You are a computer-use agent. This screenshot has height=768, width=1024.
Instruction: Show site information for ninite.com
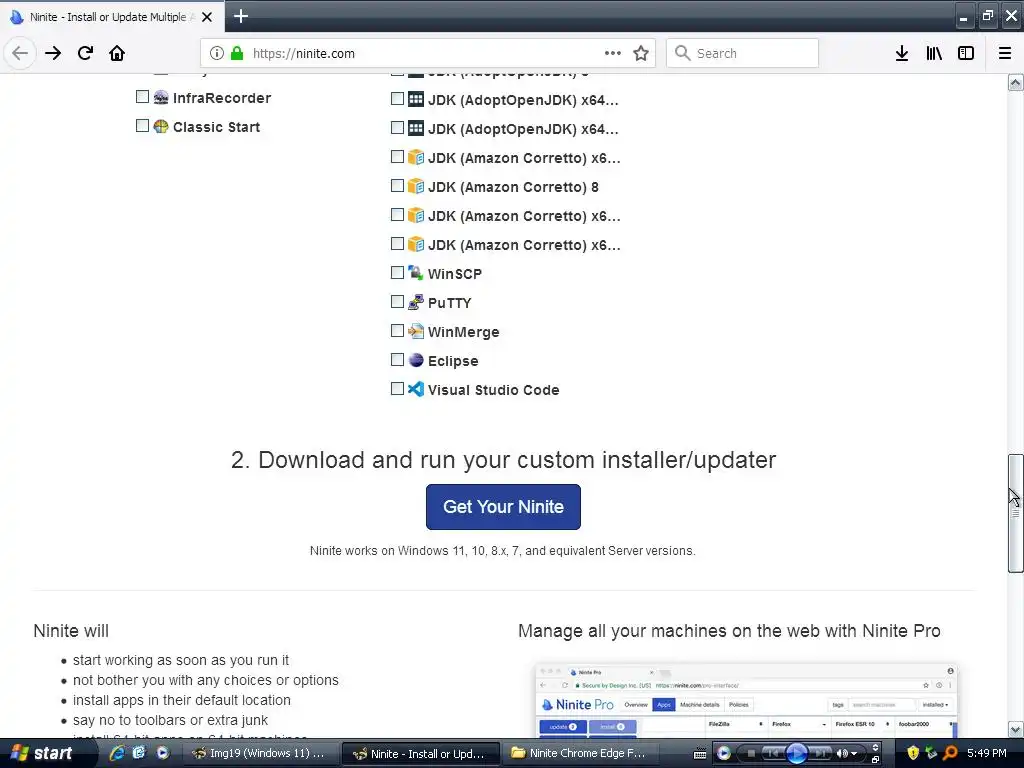click(x=217, y=53)
